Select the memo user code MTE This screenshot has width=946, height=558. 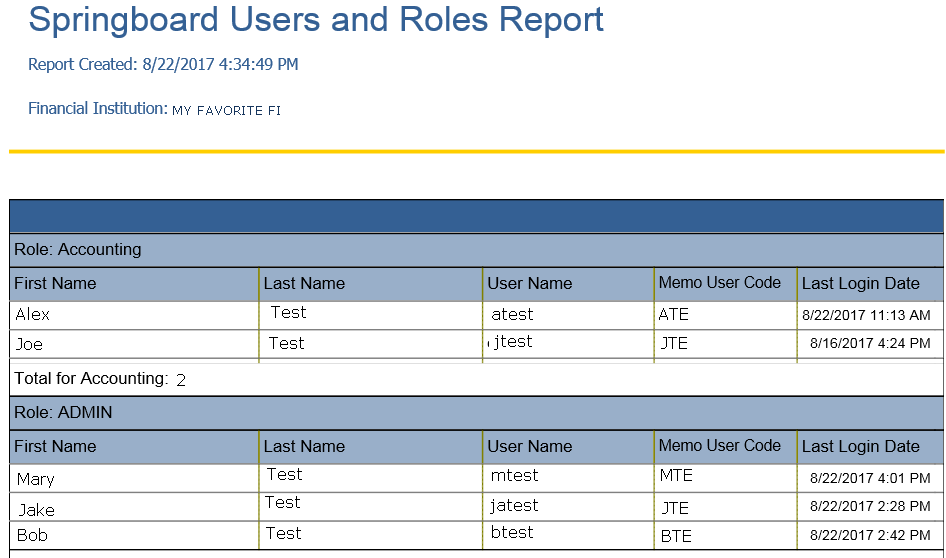[x=676, y=475]
